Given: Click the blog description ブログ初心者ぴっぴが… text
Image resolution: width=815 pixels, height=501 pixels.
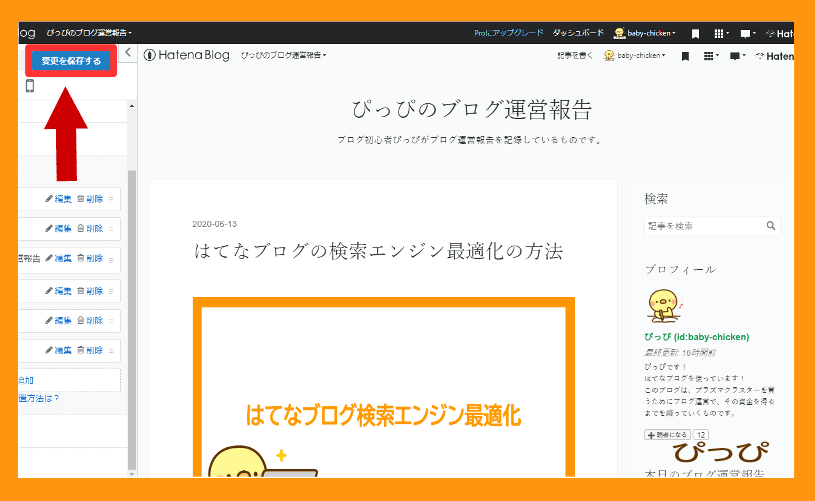Looking at the screenshot, I should click(470, 140).
